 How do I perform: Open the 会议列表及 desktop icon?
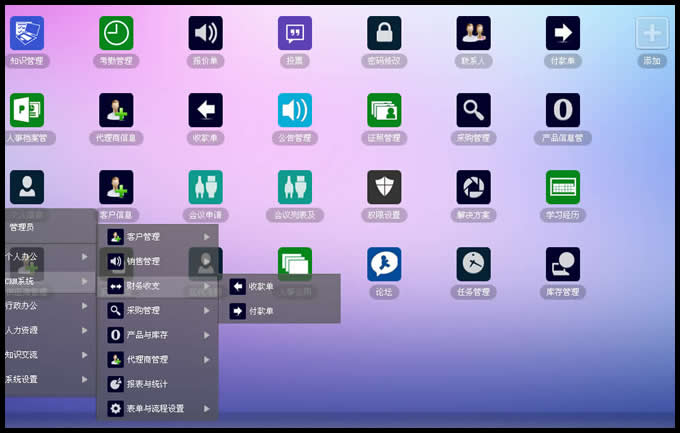coord(295,187)
